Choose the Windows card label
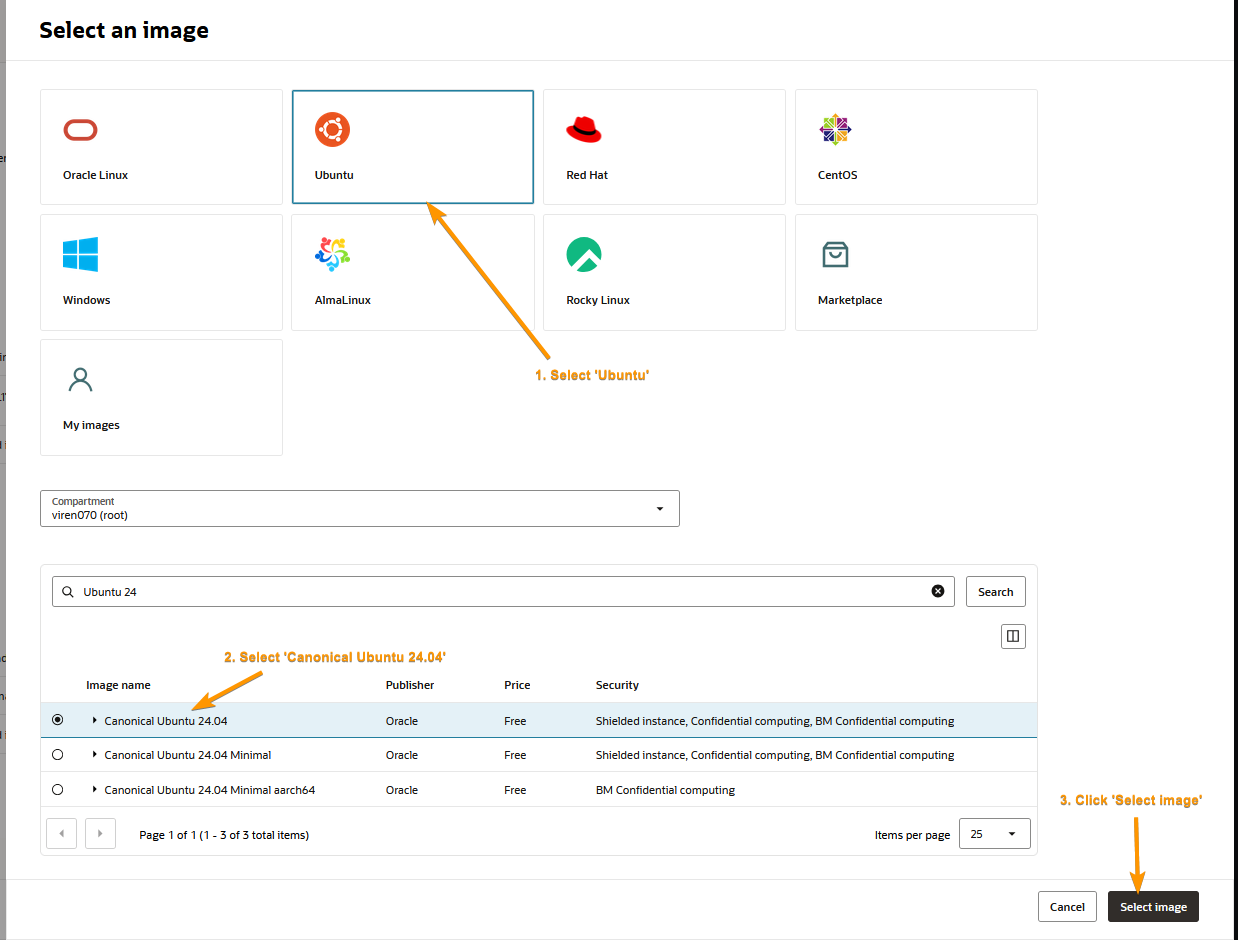The image size is (1238, 940). 86,300
